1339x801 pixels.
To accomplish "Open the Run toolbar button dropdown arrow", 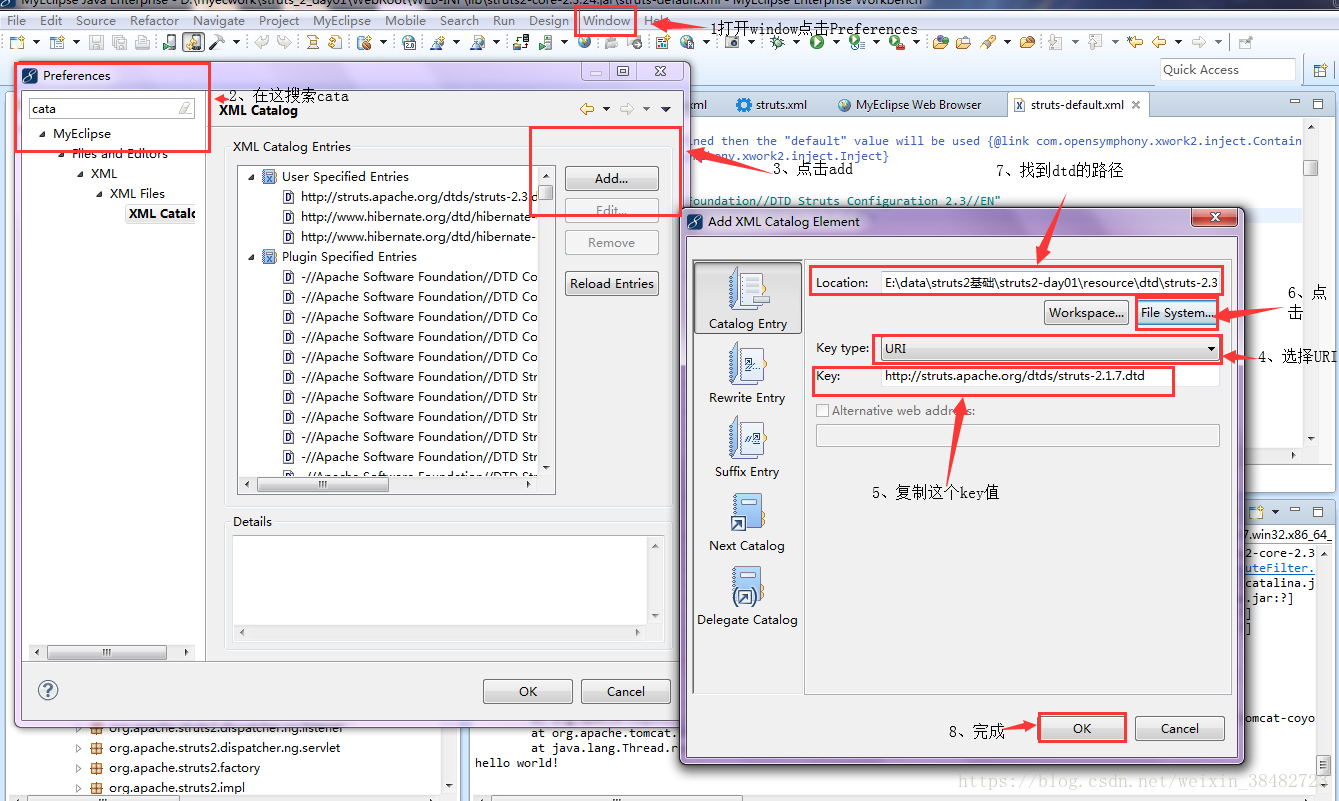I will (834, 42).
